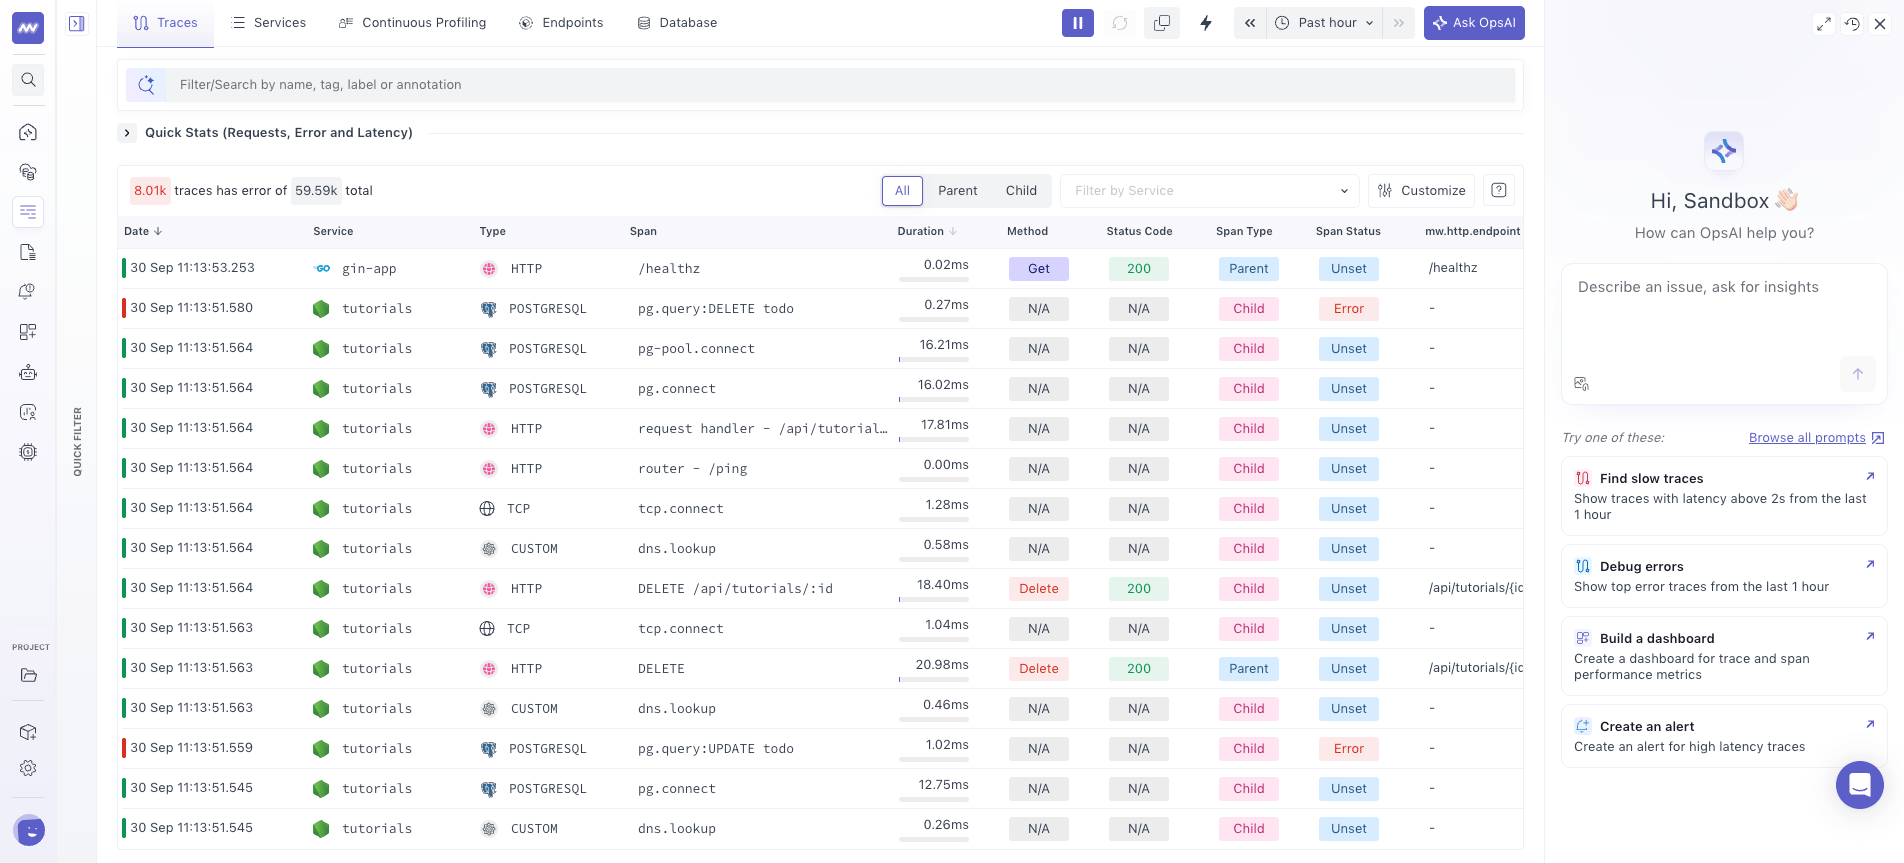Click the lightning bolt icon in toolbar
The width and height of the screenshot is (1904, 863).
(1206, 23)
